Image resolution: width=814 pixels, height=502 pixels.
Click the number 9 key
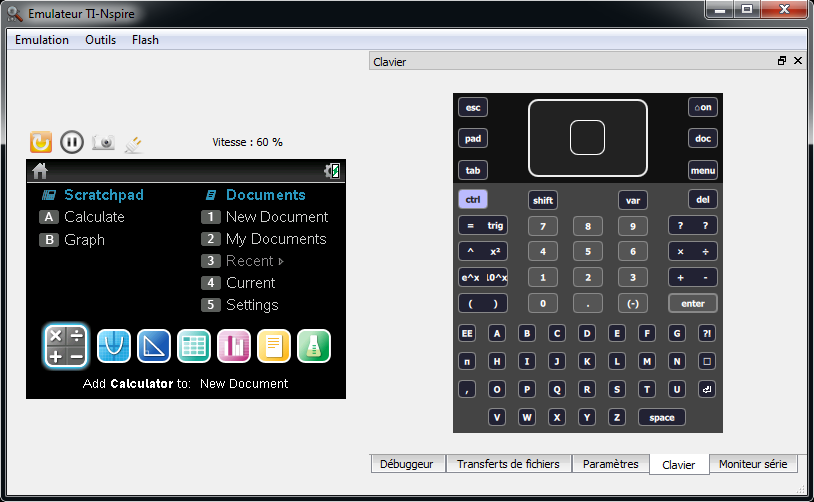click(633, 226)
